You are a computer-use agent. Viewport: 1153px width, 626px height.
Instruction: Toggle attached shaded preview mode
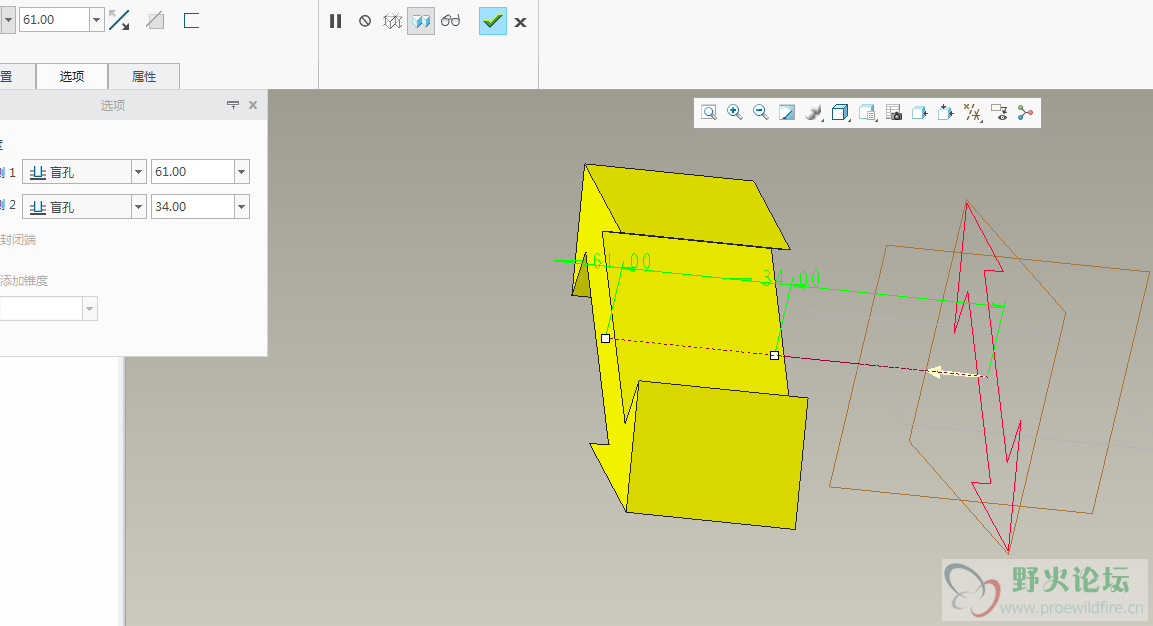tap(421, 21)
